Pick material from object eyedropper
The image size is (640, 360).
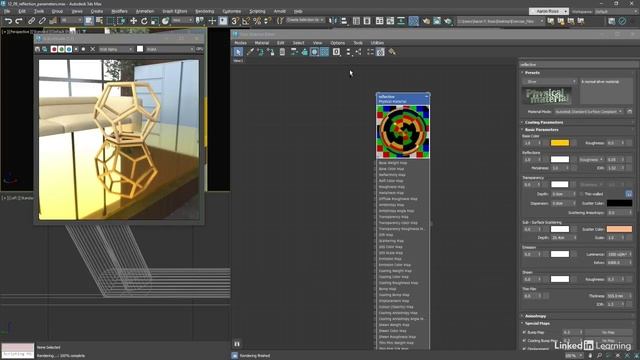pos(250,52)
